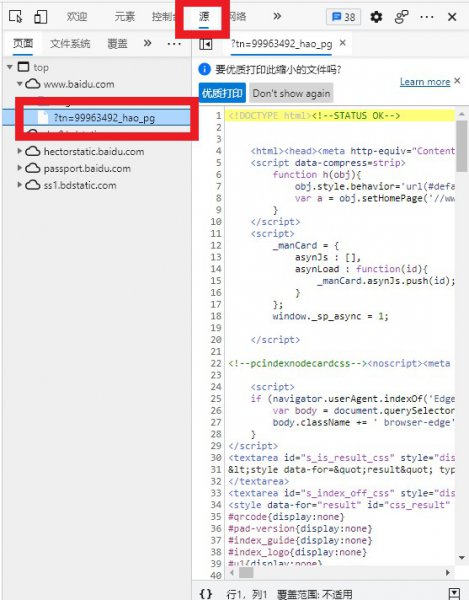Viewport: 469px width, 600px height.
Task: Click the horizontal scrollbar thumb in code editor
Action: coord(246,573)
